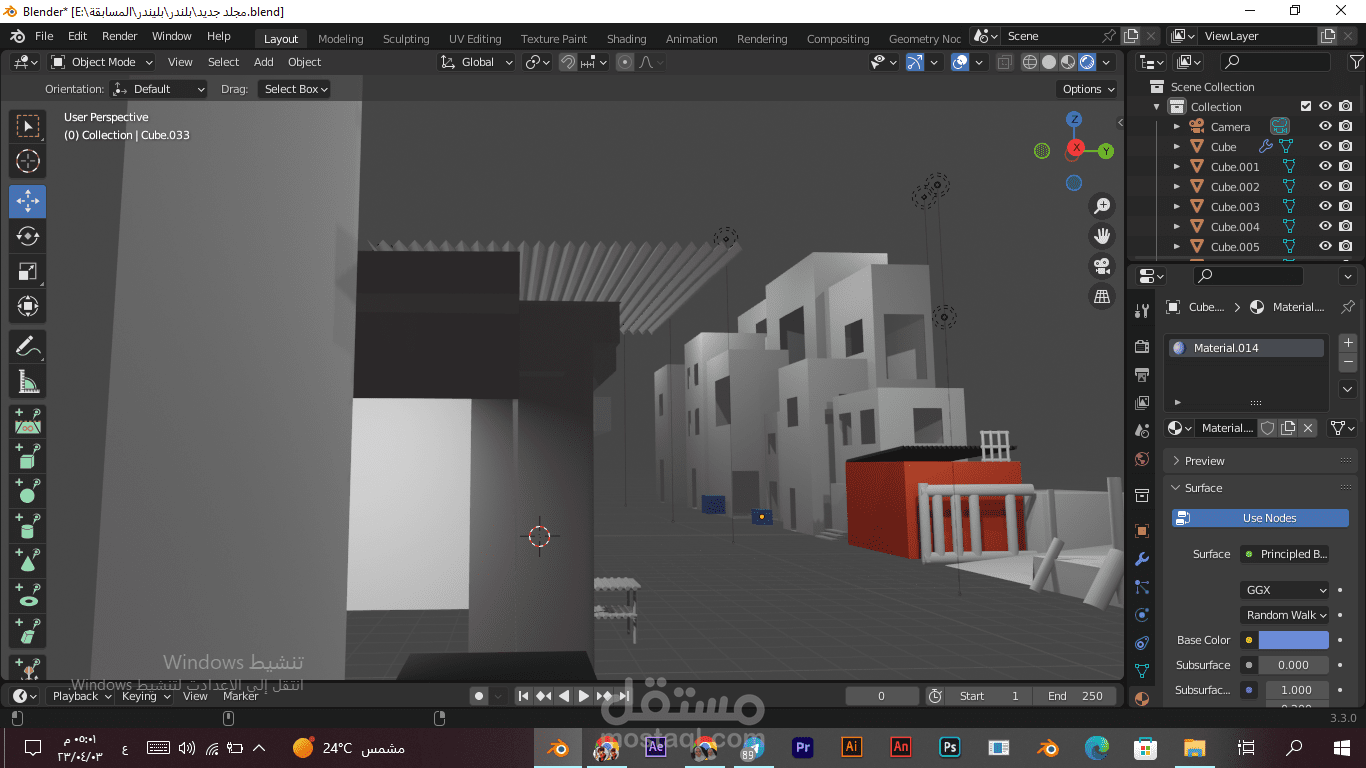Activate the Move tool
Viewport: 1366px width, 768px height.
(28, 202)
